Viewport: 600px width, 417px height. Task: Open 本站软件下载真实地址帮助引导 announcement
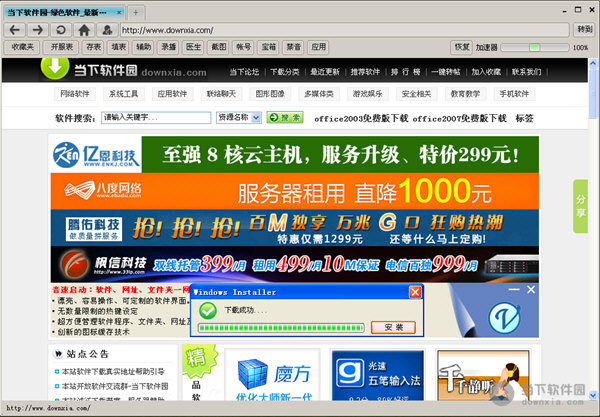coord(113,371)
